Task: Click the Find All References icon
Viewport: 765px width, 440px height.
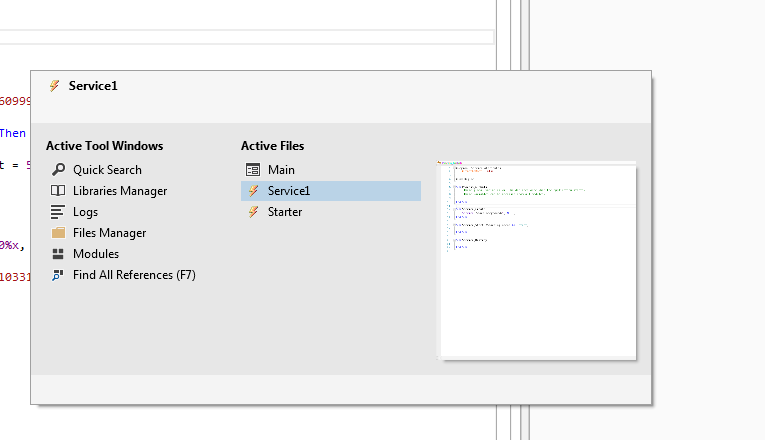Action: [x=59, y=275]
